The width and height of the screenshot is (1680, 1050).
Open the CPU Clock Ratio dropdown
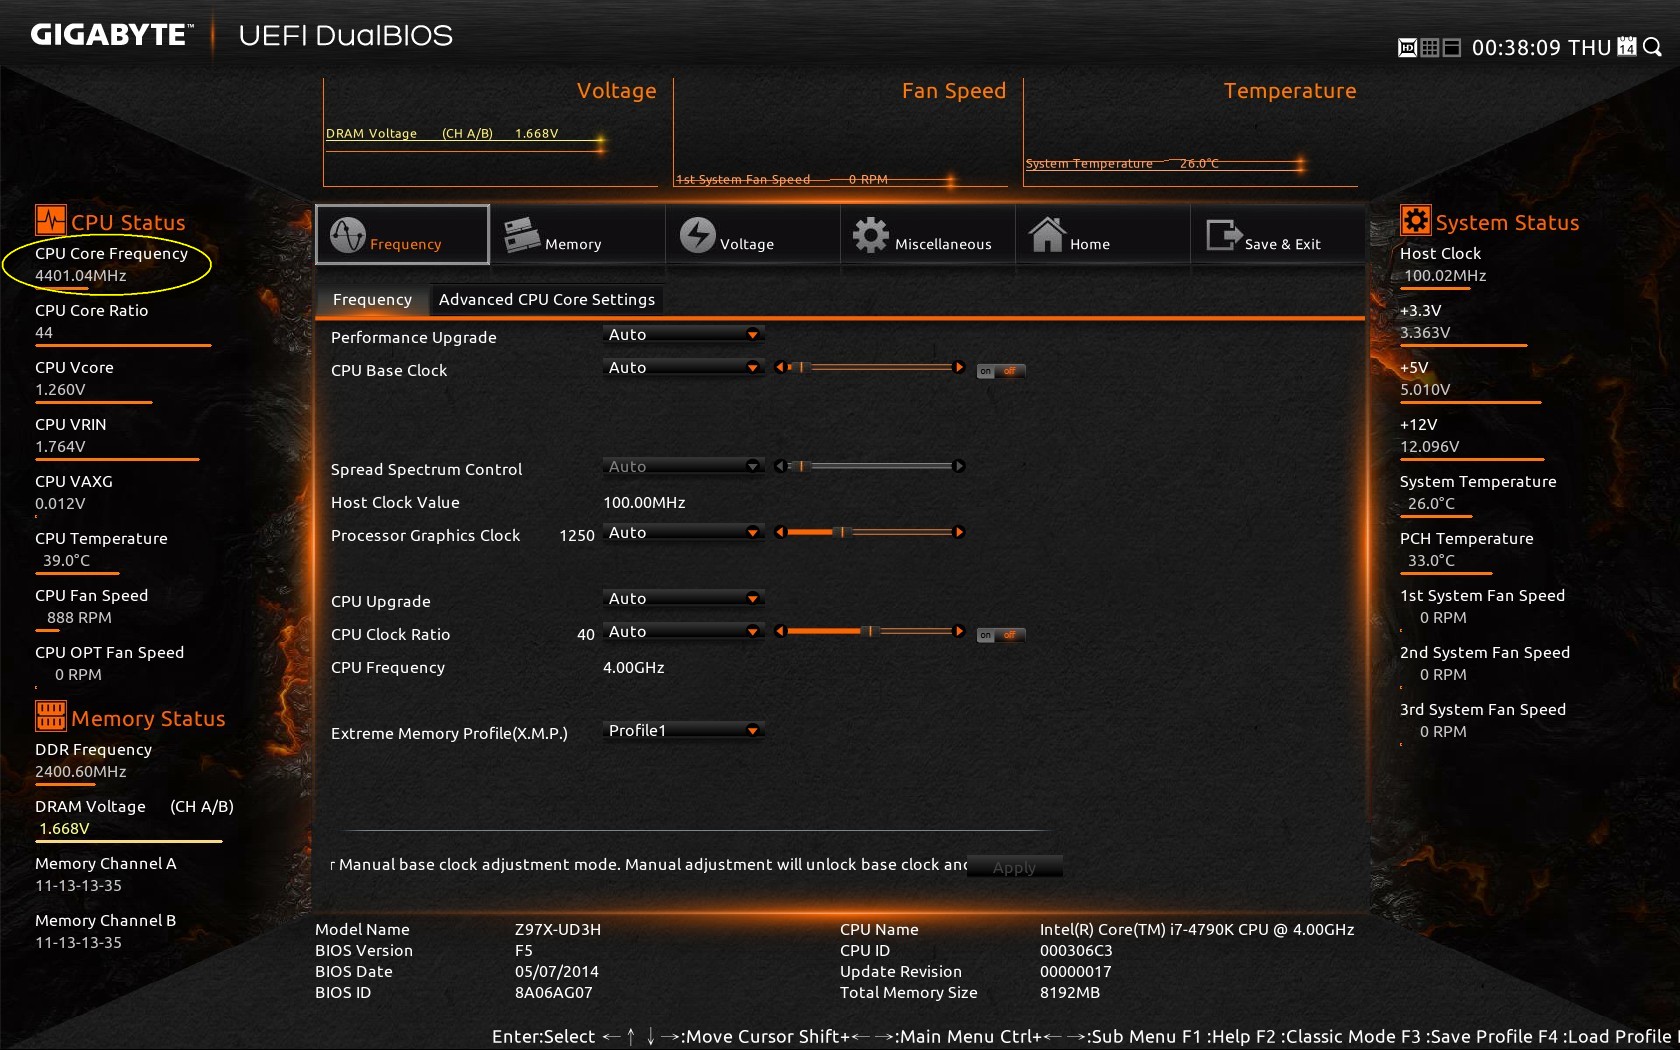tap(683, 632)
